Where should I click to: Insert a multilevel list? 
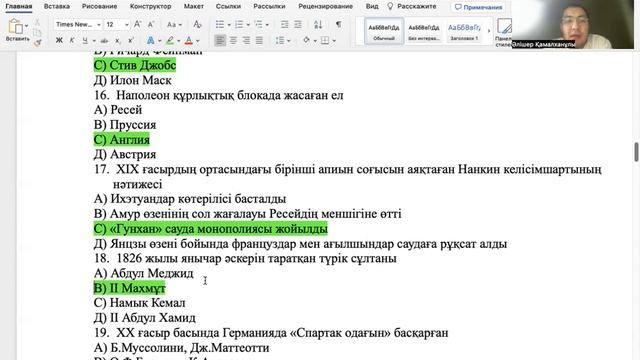pos(258,24)
